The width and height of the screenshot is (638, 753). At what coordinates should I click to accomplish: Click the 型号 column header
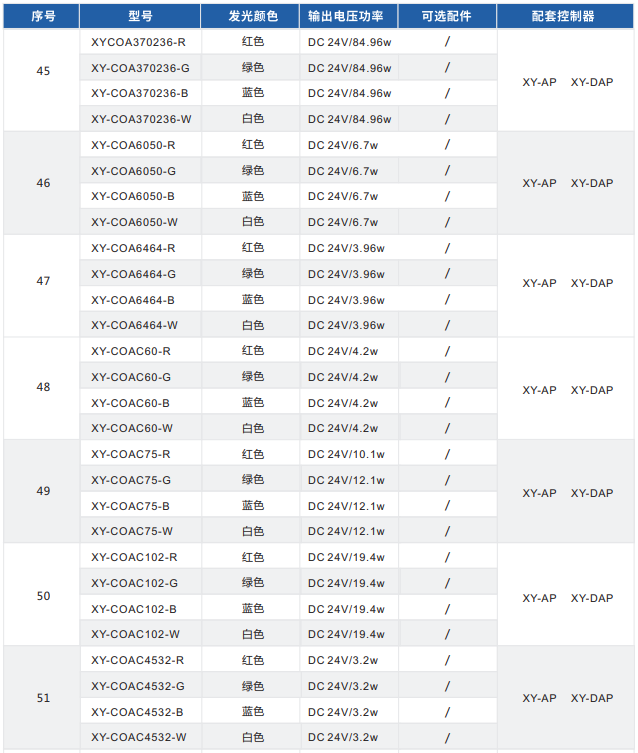140,17
